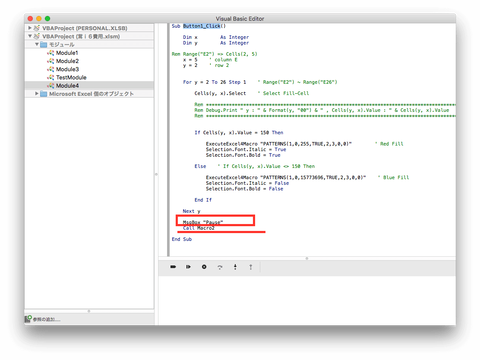Click the 参照の追加 button label

pyautogui.click(x=46, y=319)
